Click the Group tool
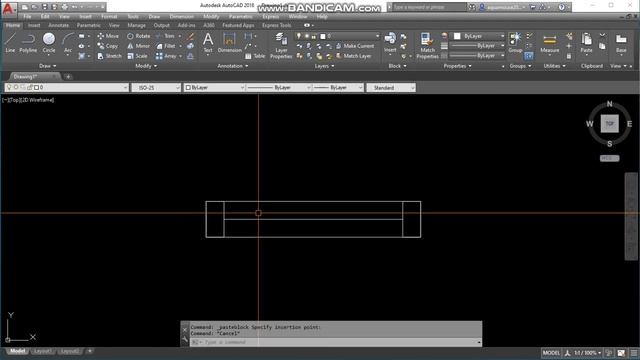This screenshot has height=360, width=640. [x=515, y=42]
